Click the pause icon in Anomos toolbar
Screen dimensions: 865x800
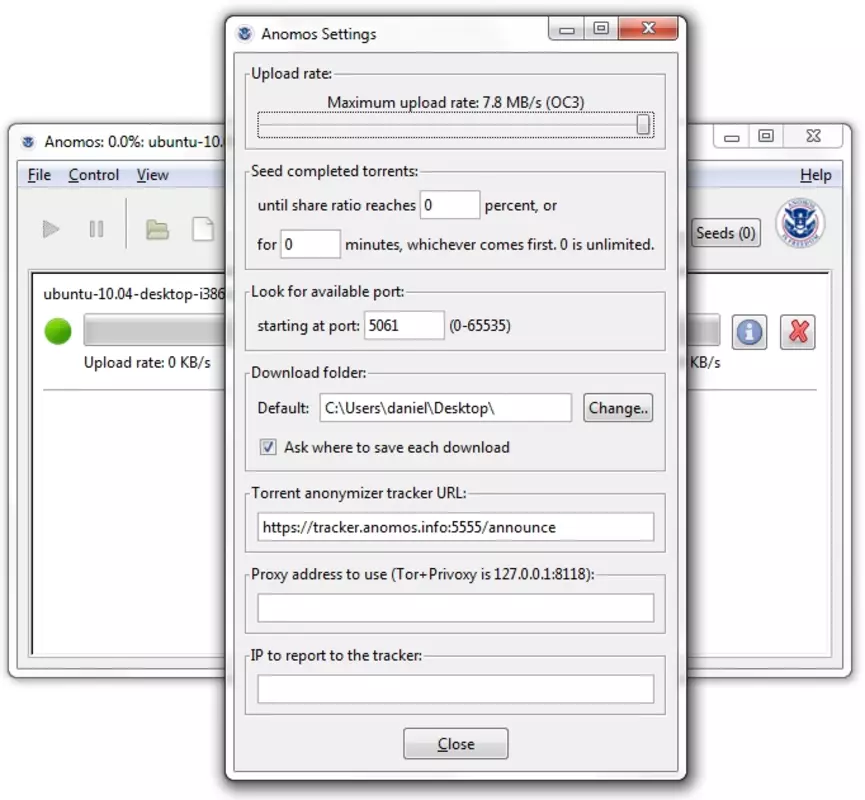click(97, 229)
